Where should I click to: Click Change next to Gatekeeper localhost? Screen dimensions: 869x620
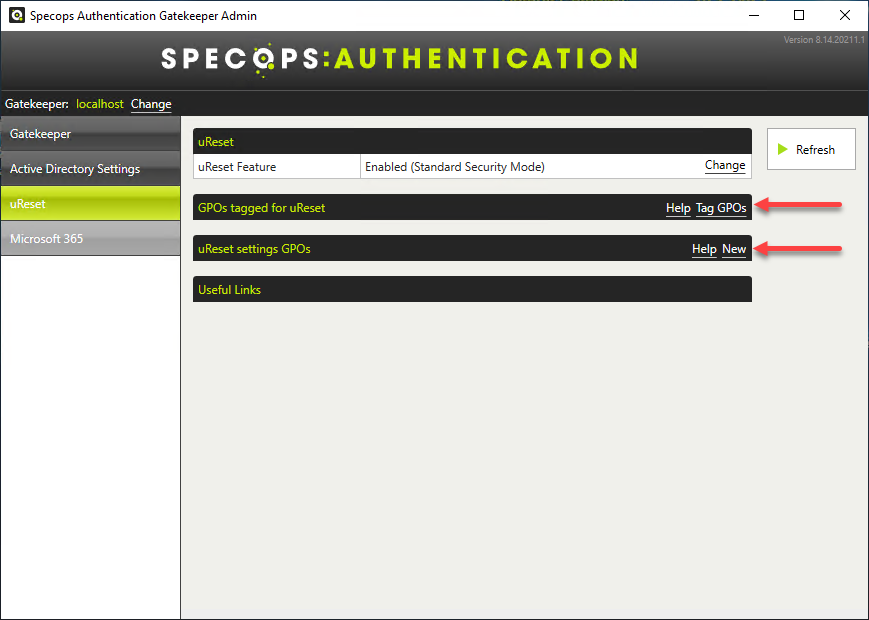[151, 104]
